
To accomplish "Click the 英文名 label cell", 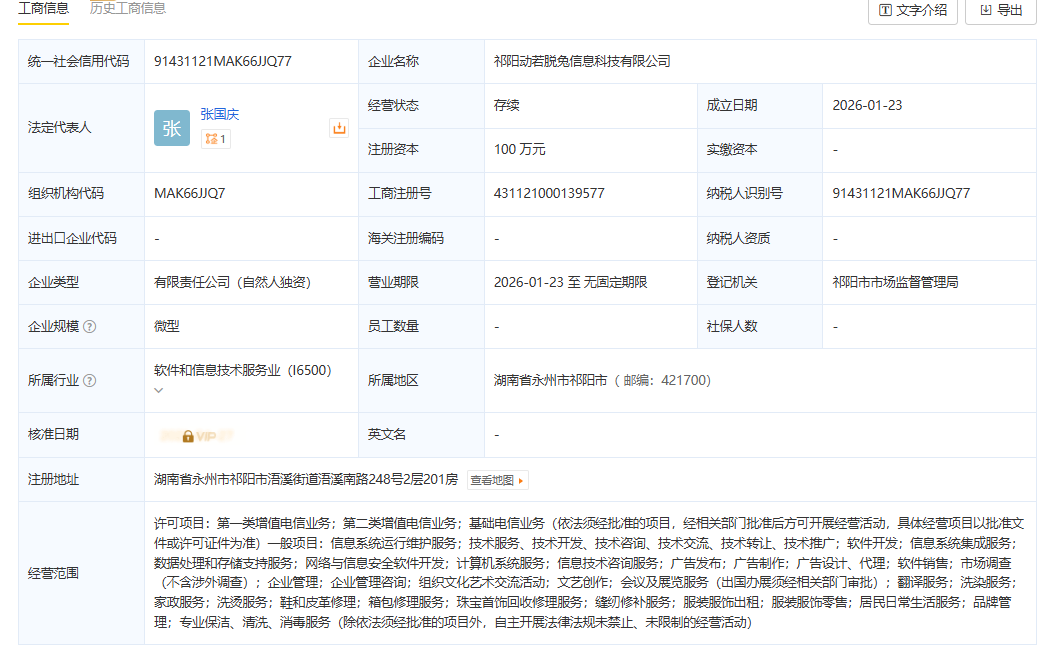I will click(421, 434).
